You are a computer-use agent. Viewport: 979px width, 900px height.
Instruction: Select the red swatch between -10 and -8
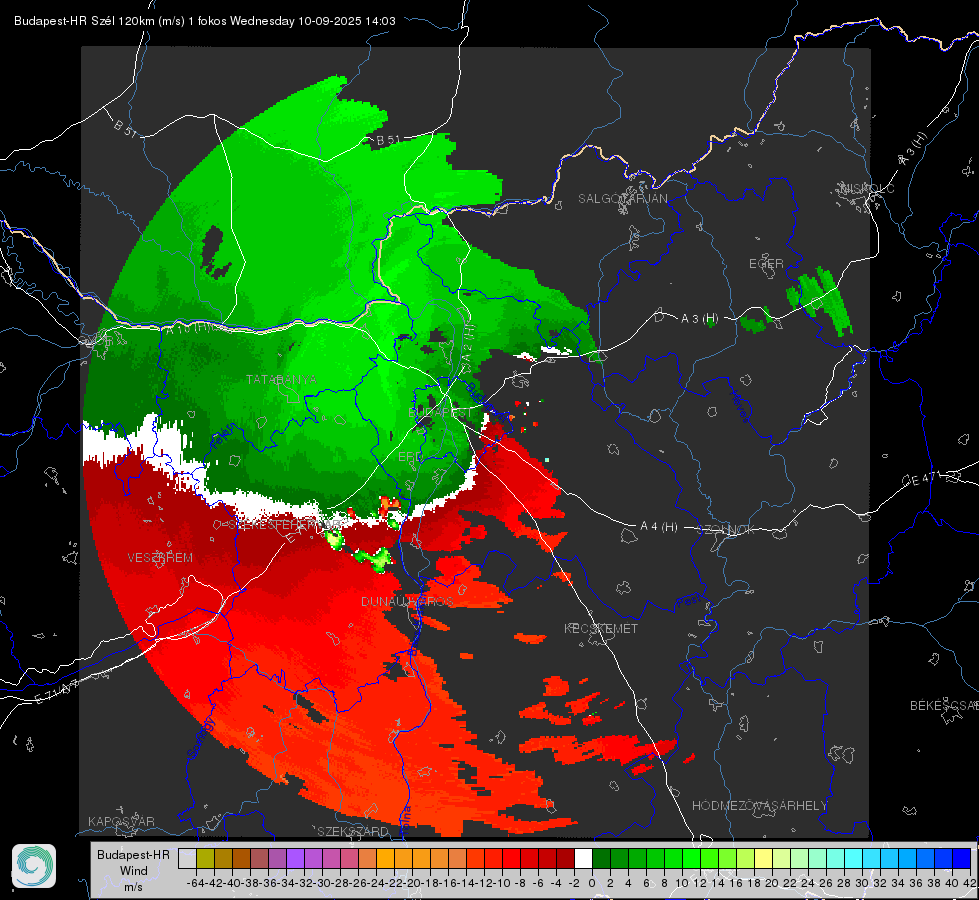click(511, 859)
